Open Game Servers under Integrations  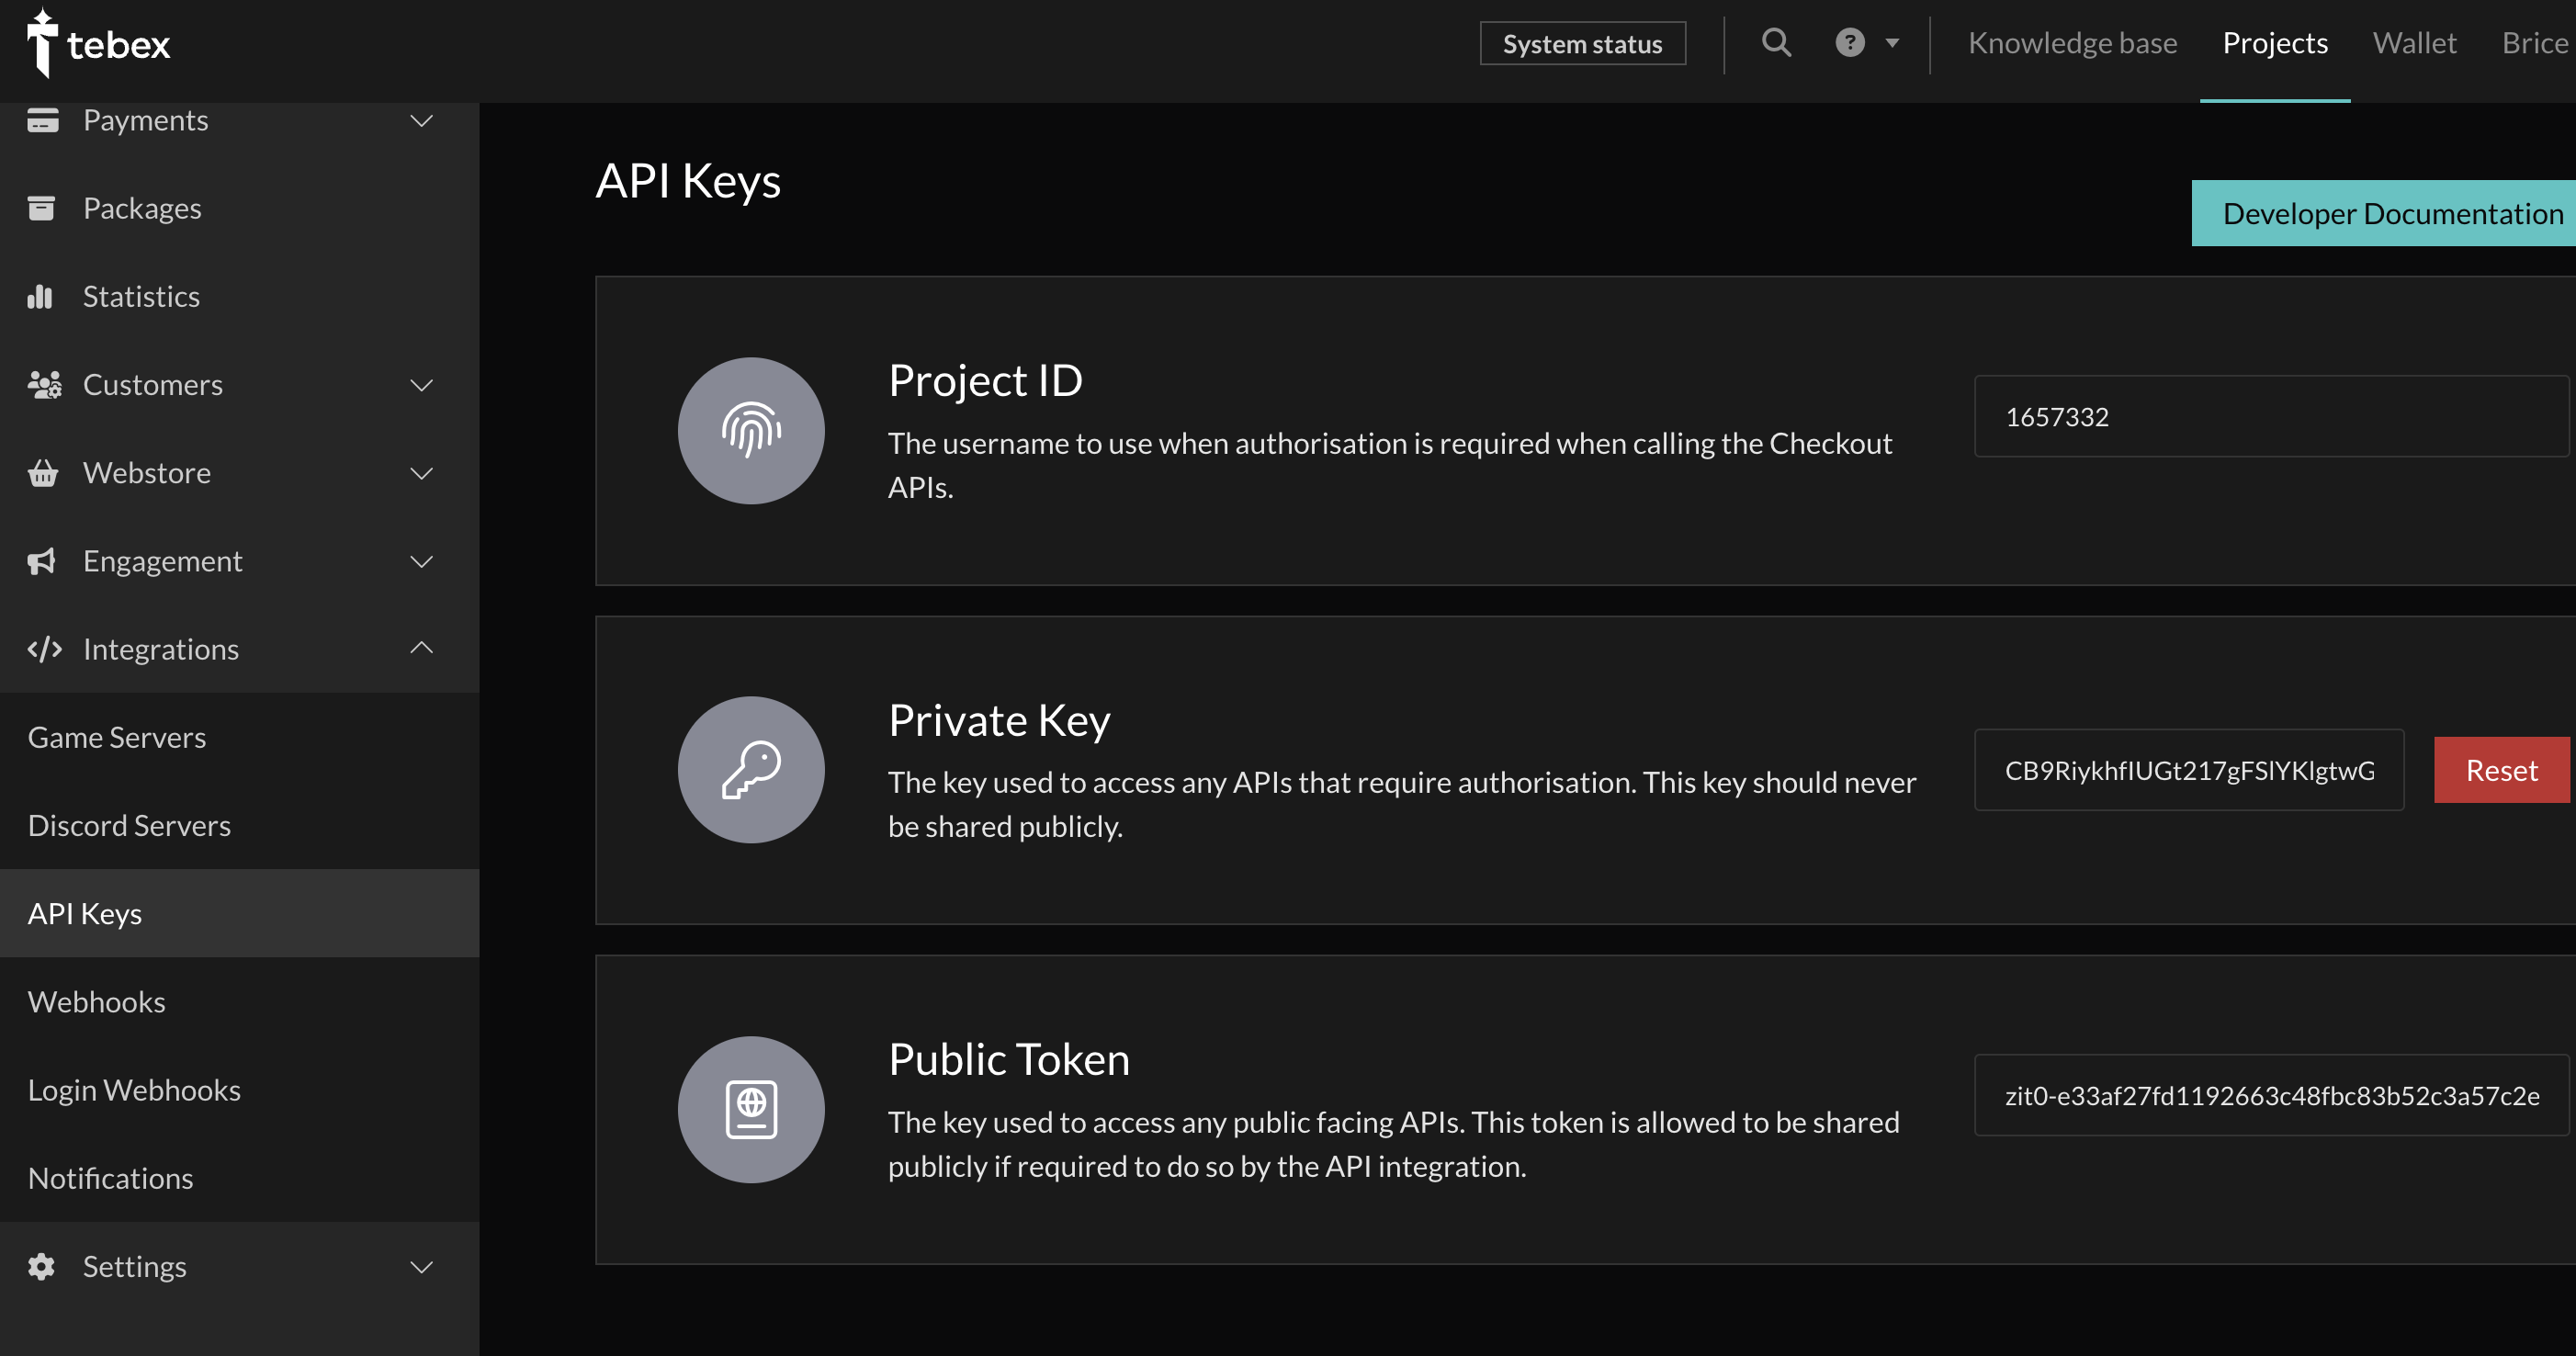coord(117,737)
